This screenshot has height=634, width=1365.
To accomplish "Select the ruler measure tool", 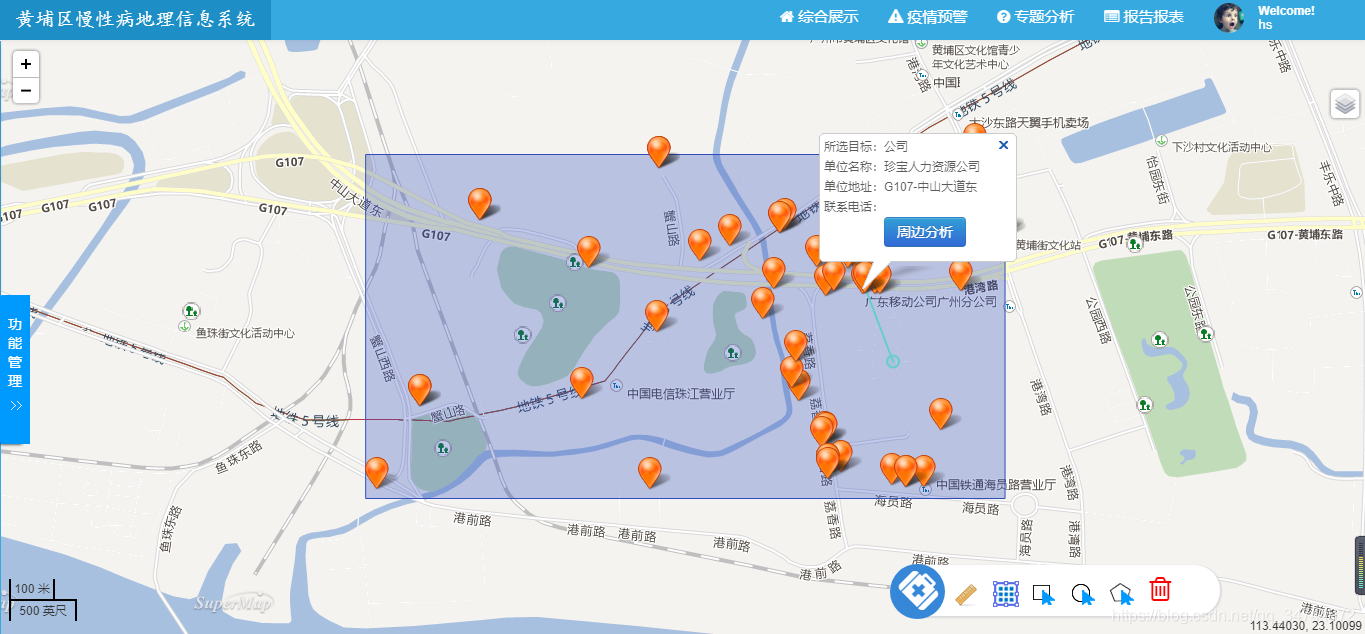I will coord(965,593).
